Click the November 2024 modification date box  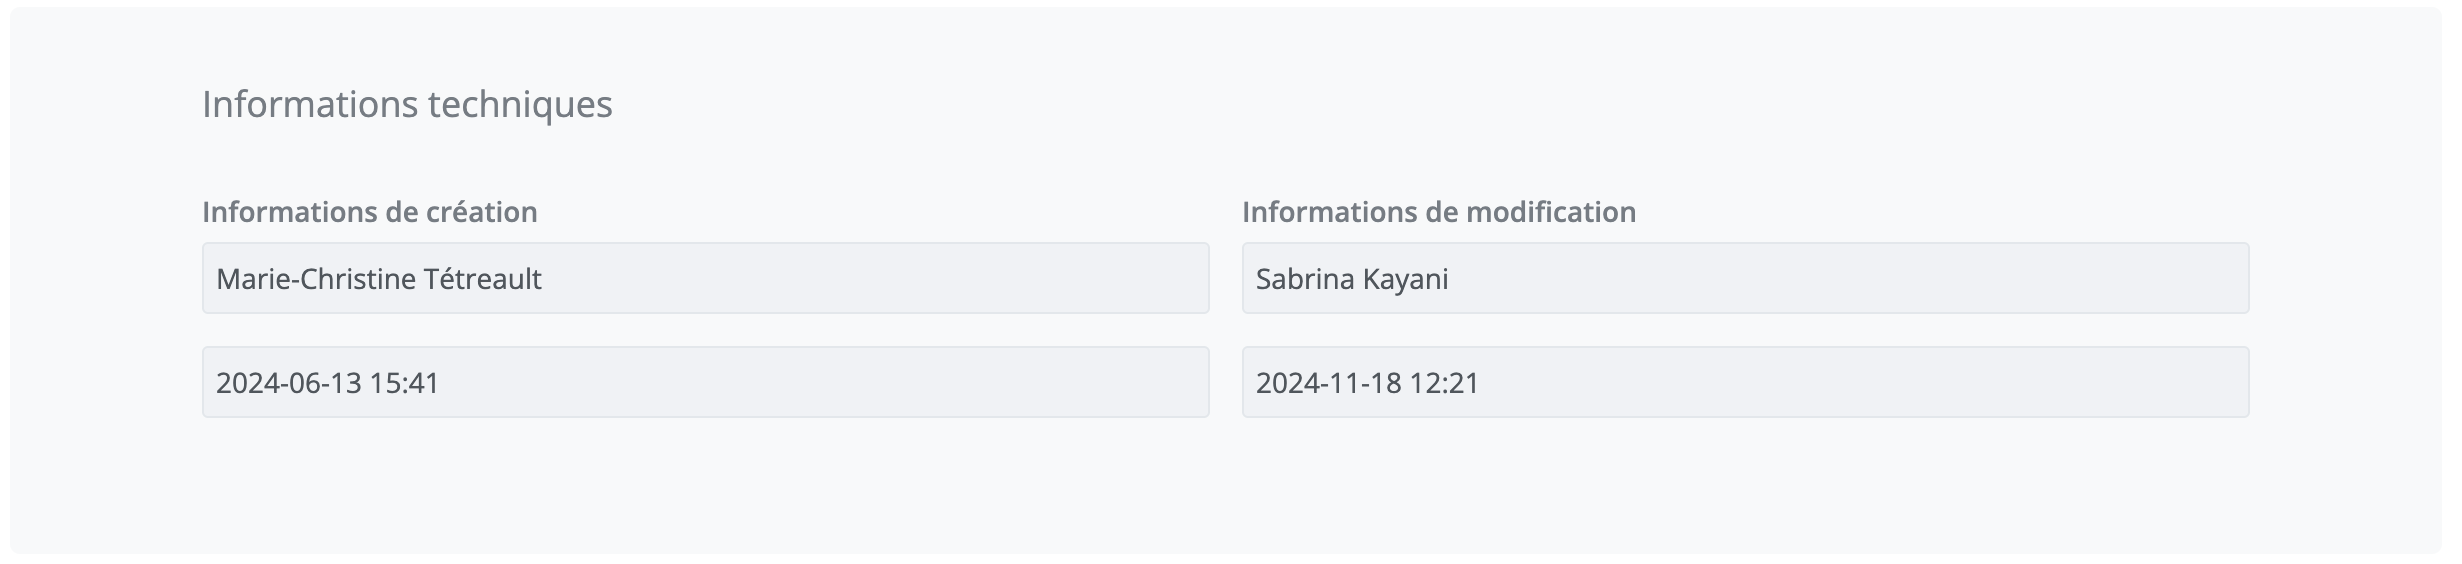point(1745,382)
